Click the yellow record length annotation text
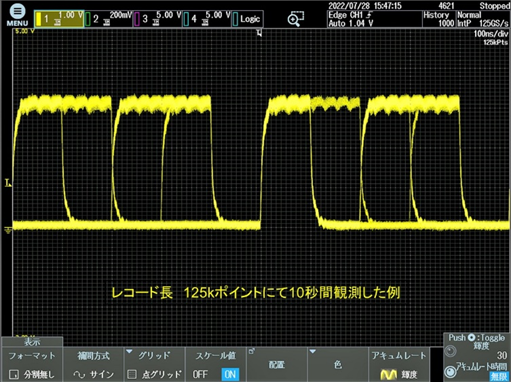 tap(255, 292)
